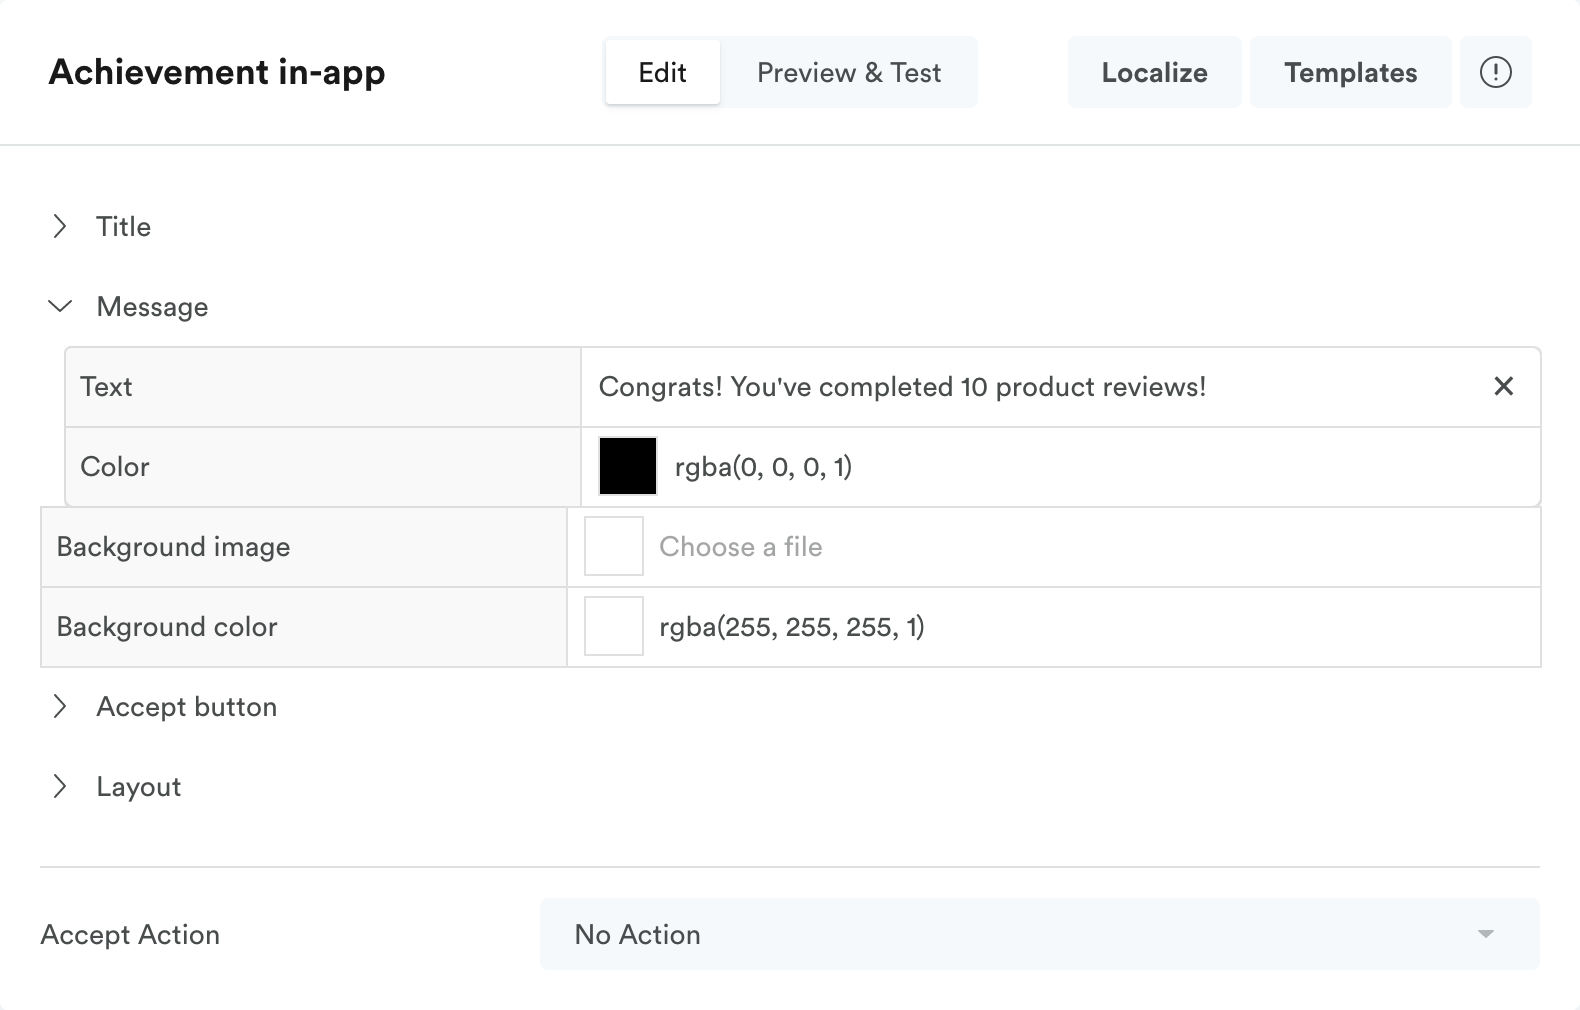Click the background image file thumbnail box
Viewport: 1580px width, 1010px height.
coord(614,547)
